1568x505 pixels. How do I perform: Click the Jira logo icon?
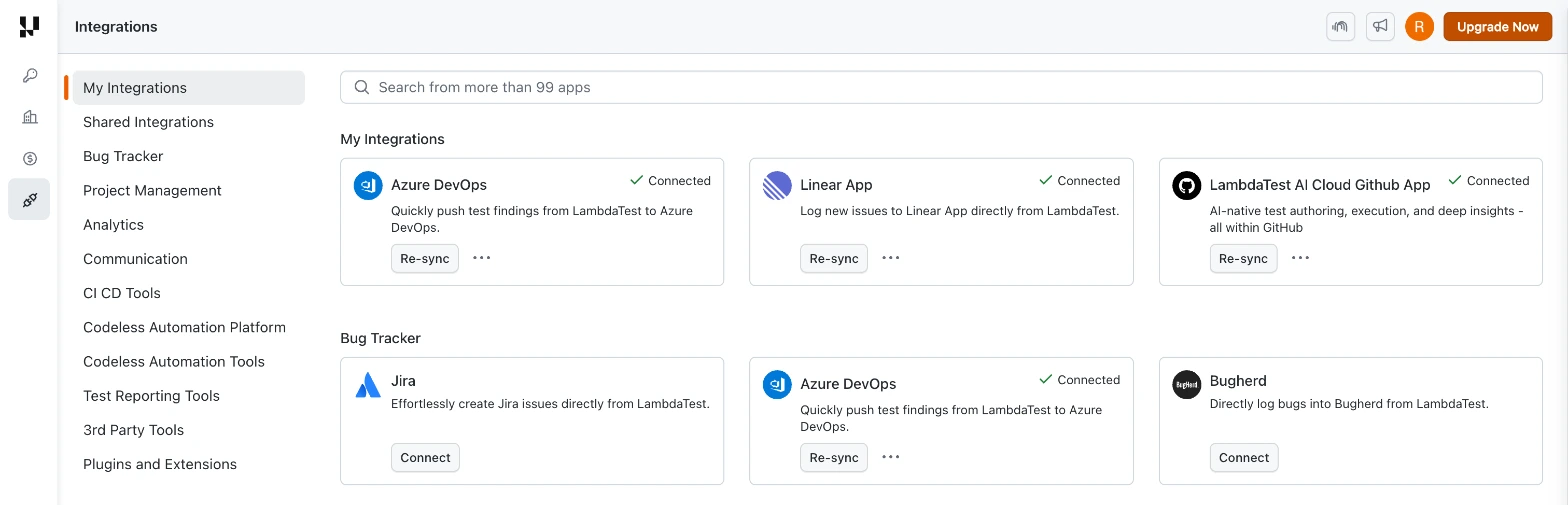368,385
